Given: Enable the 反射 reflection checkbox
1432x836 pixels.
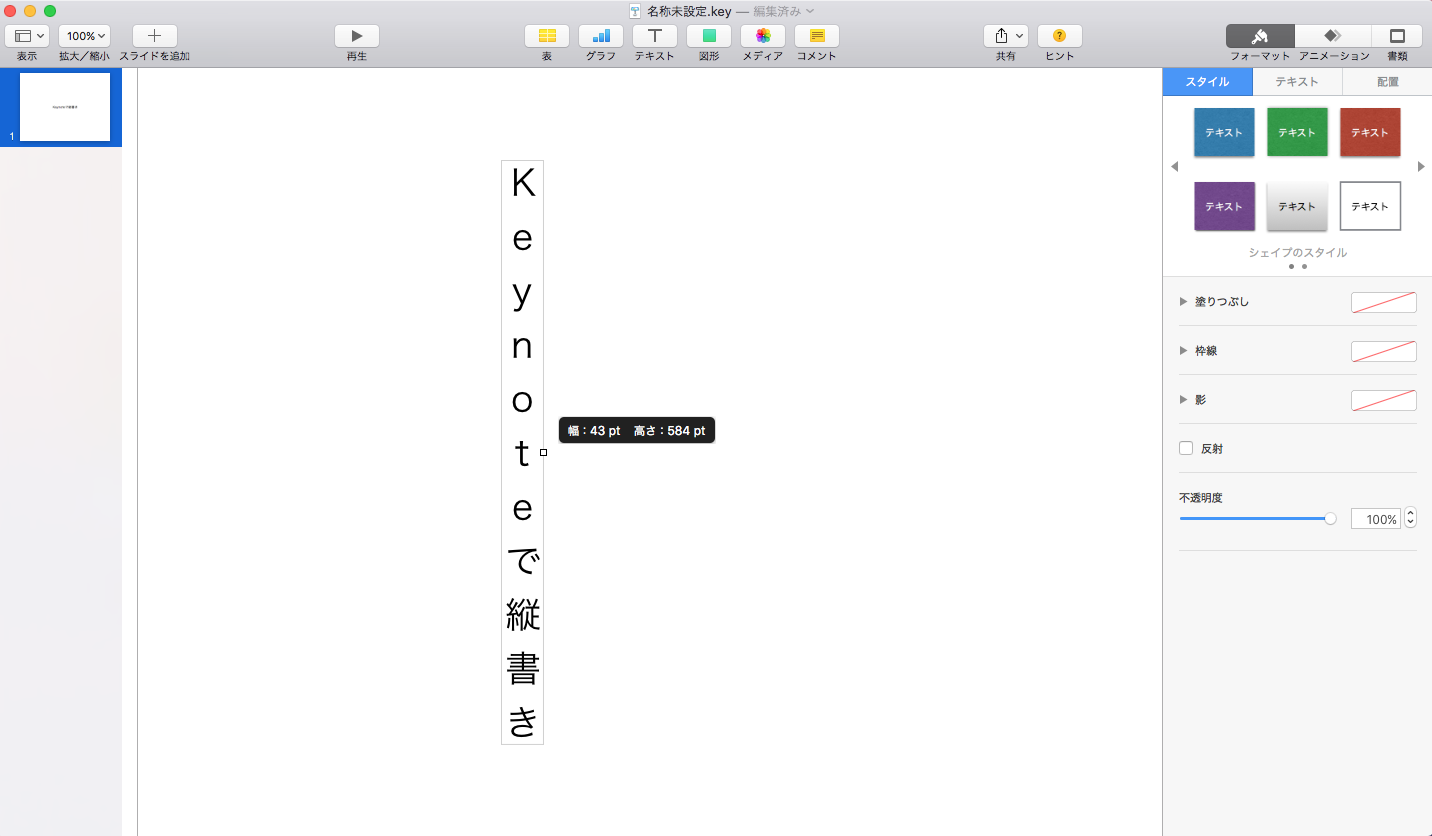Looking at the screenshot, I should (x=1187, y=448).
